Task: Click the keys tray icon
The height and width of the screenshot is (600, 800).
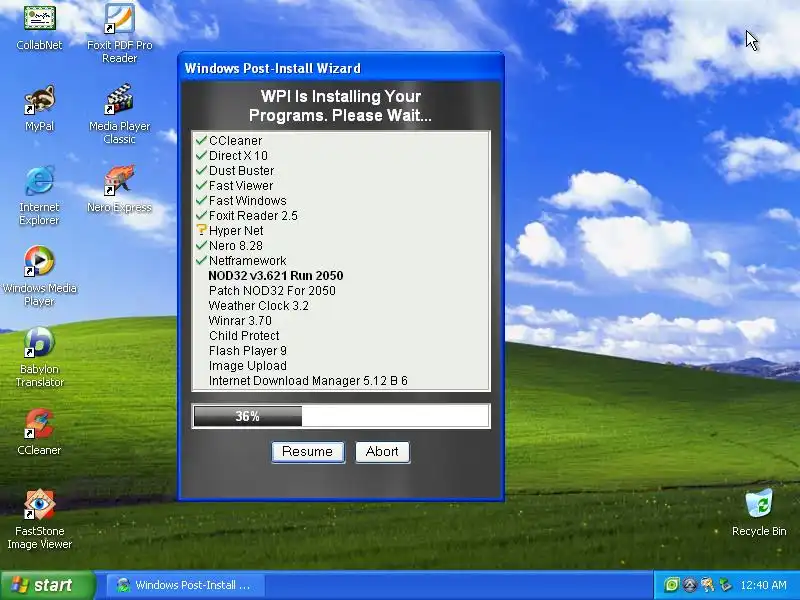Action: [x=708, y=585]
